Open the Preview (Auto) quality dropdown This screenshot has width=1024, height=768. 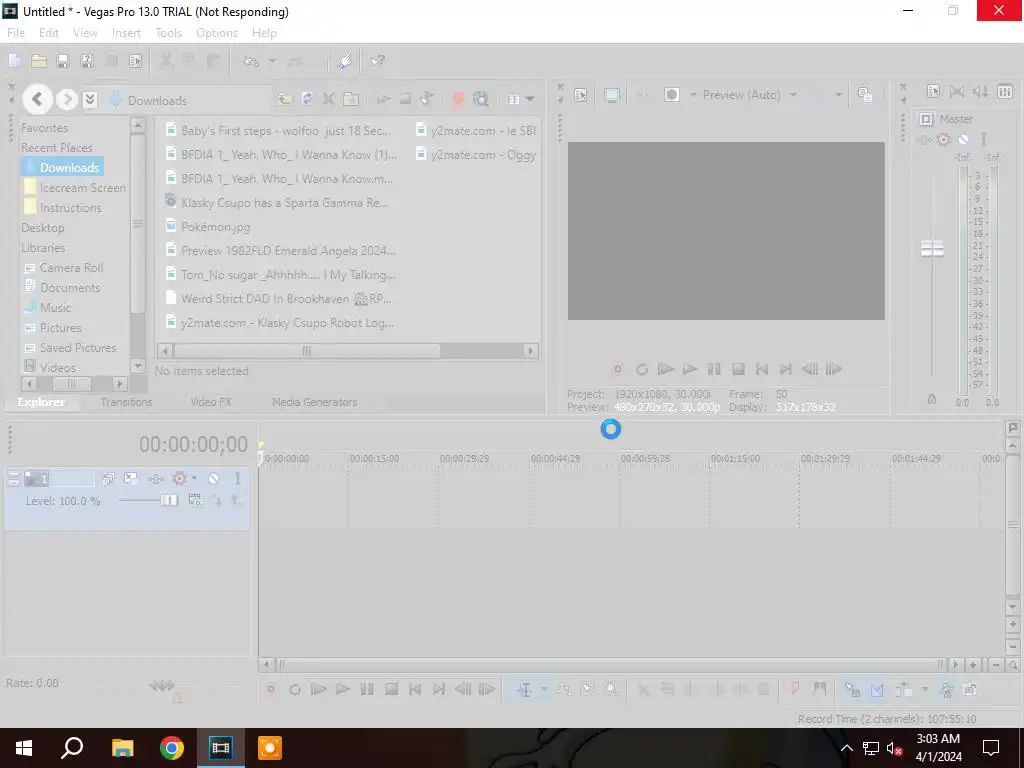pos(793,95)
